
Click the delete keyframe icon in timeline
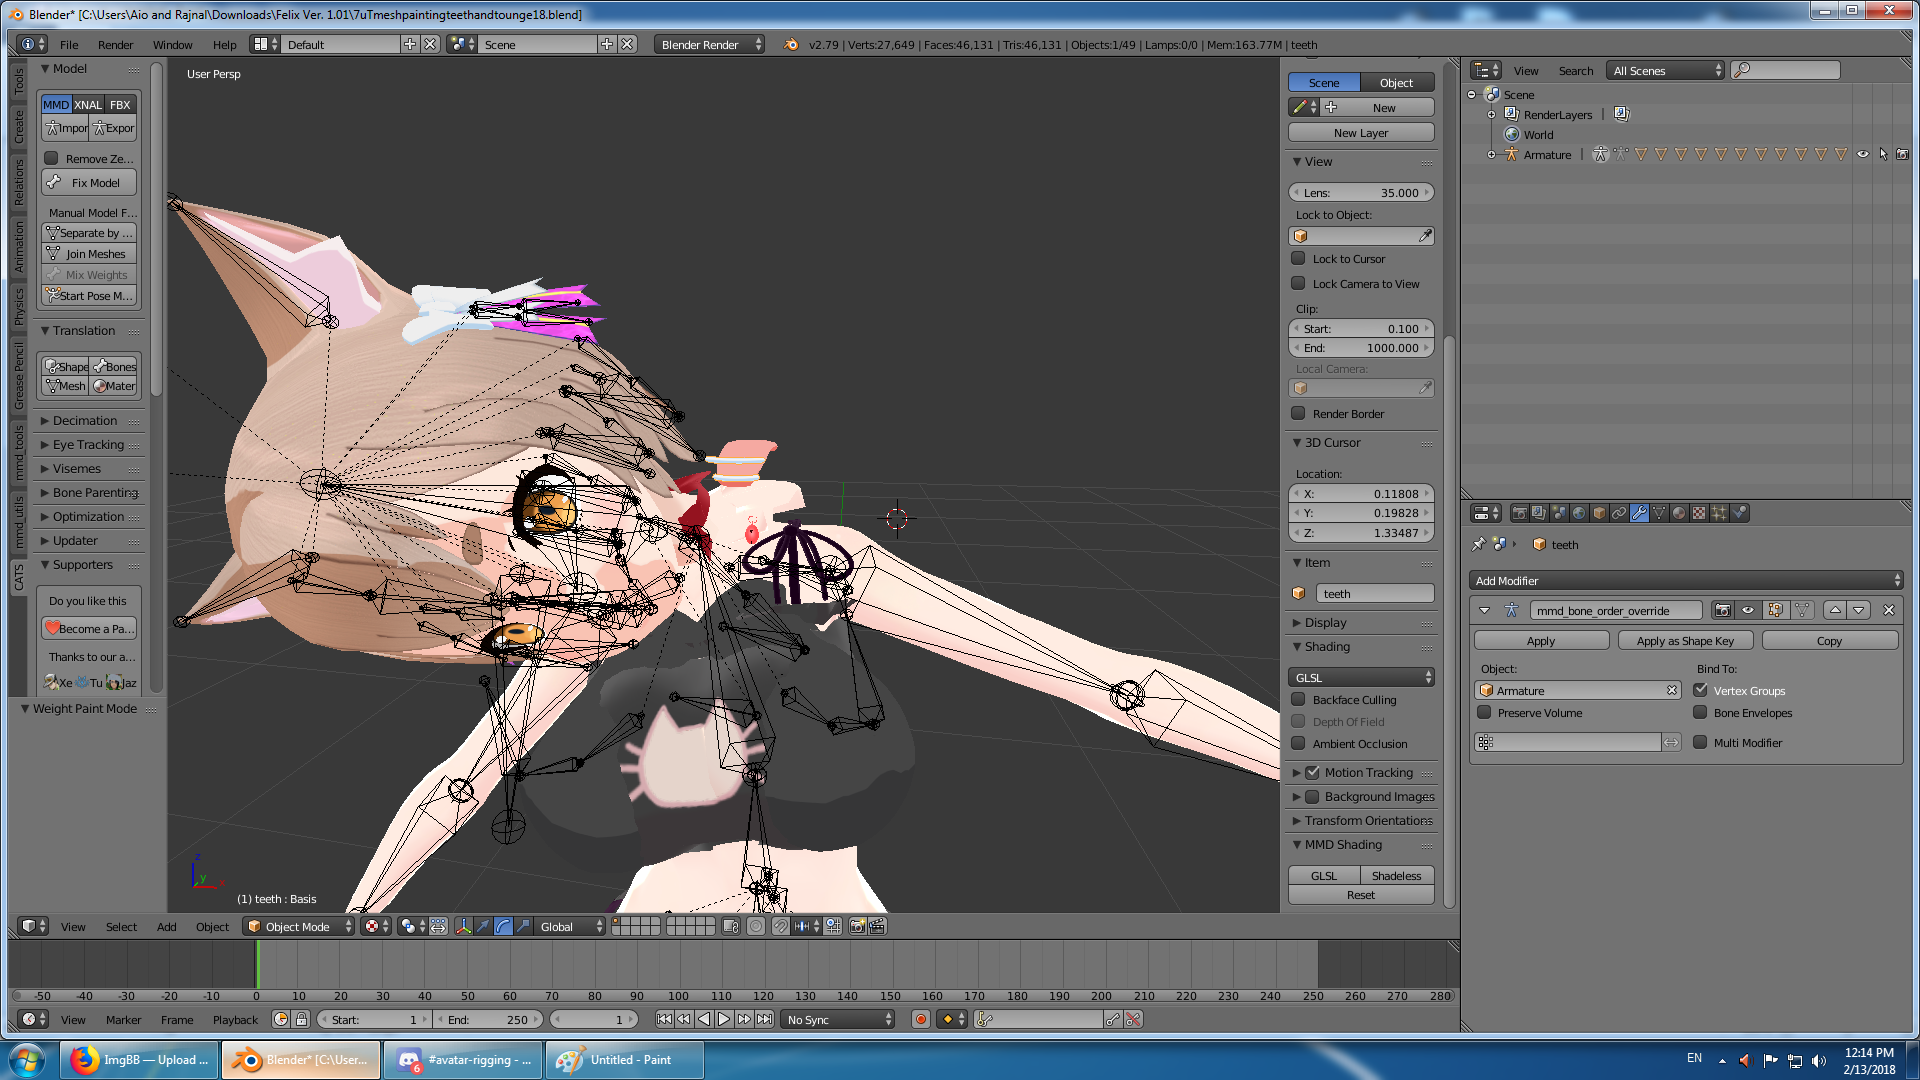pyautogui.click(x=1133, y=1019)
